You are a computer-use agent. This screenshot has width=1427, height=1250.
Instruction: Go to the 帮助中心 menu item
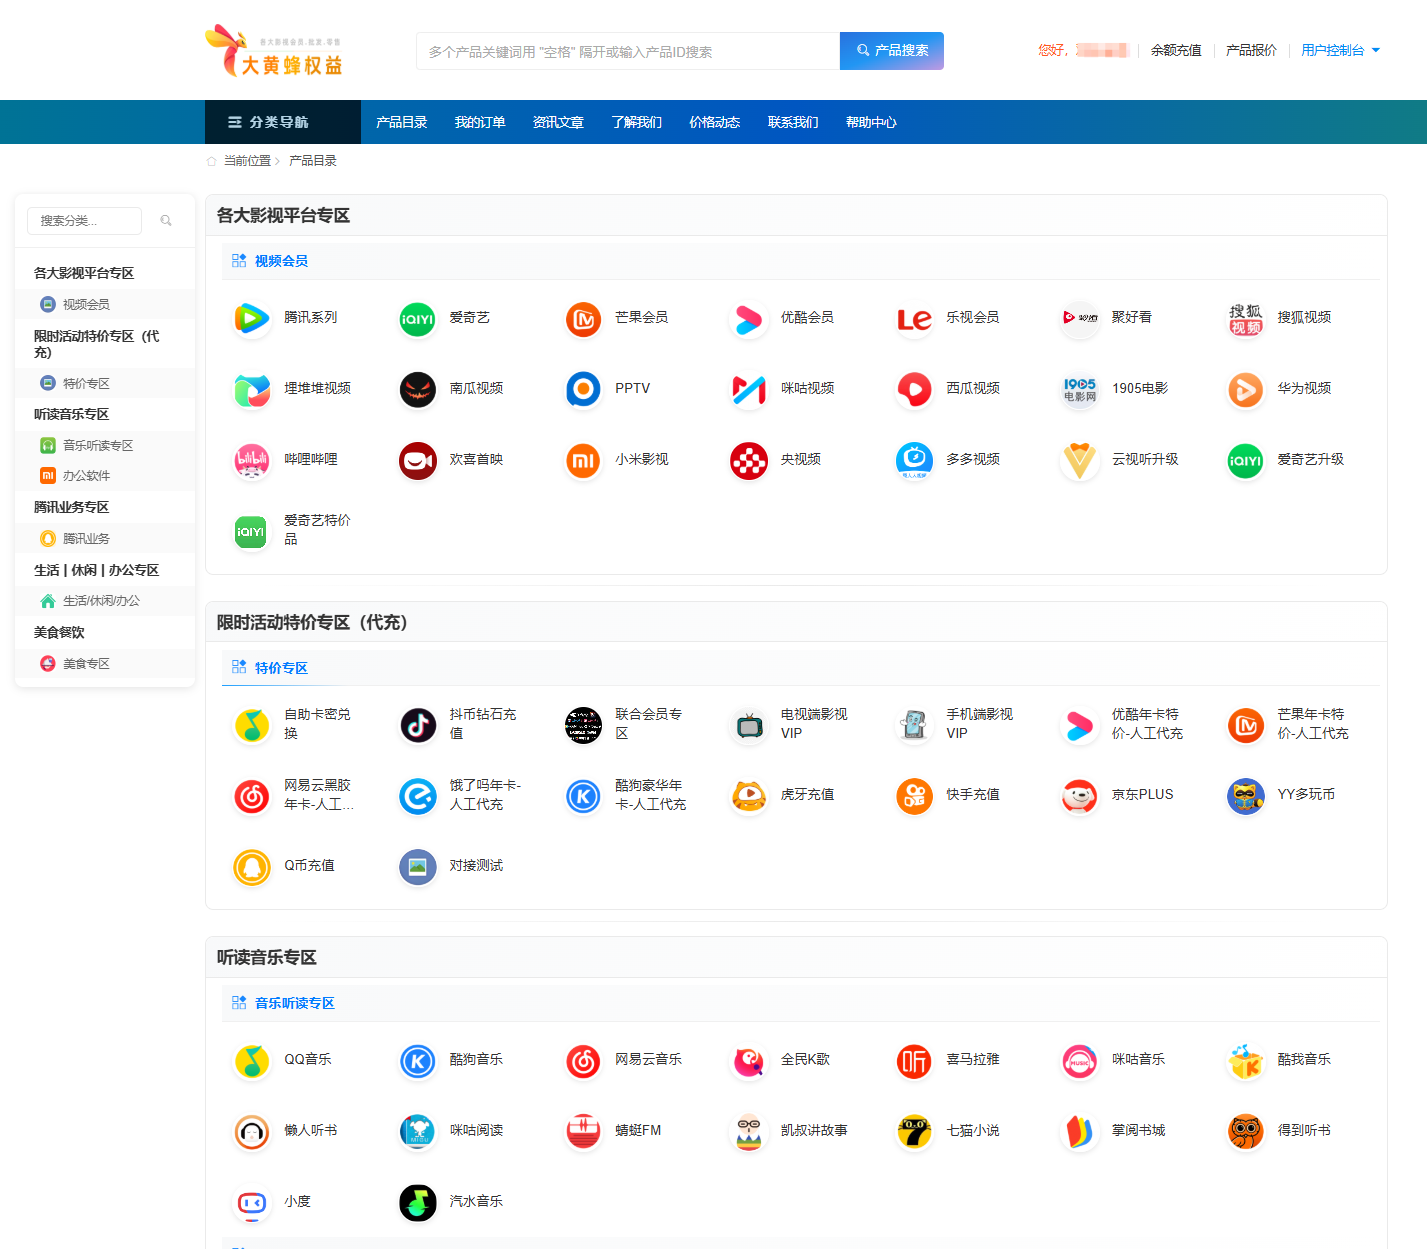871,122
